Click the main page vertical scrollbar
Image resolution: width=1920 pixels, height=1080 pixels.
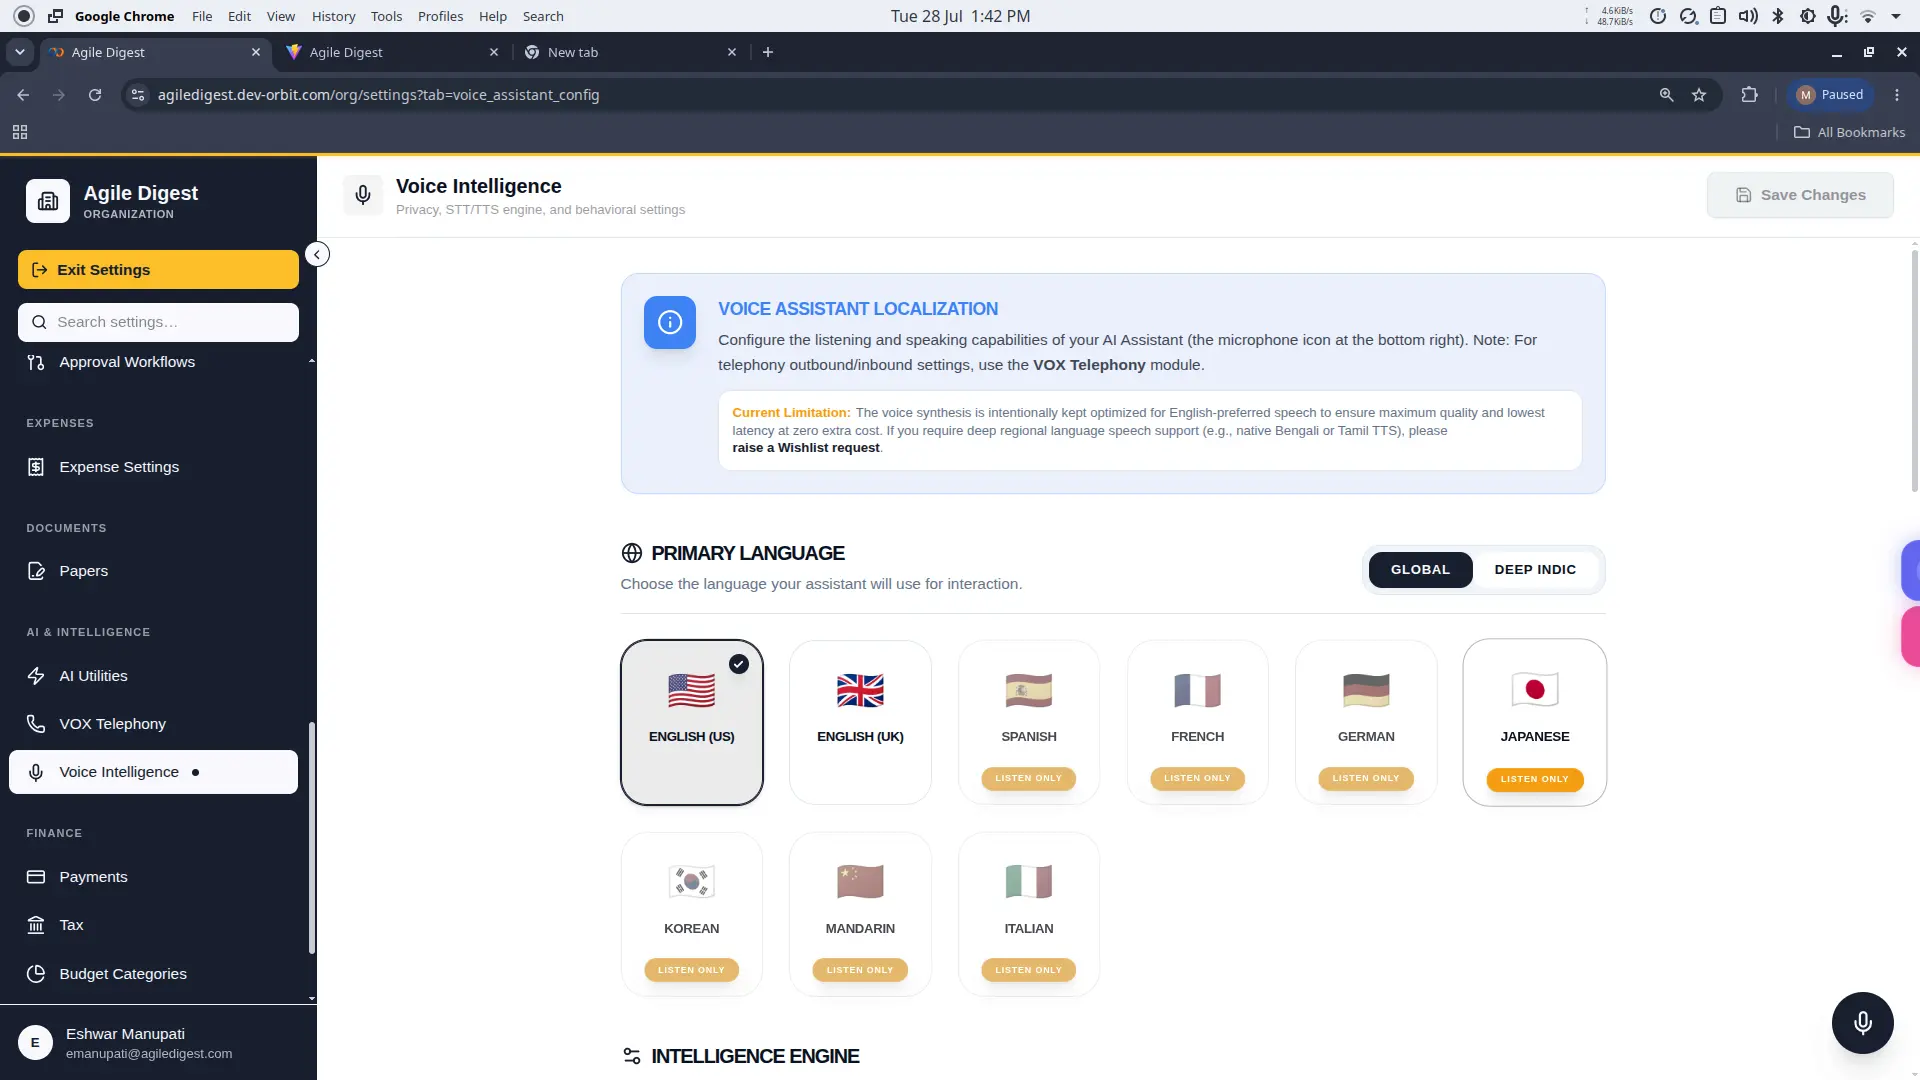point(1914,370)
